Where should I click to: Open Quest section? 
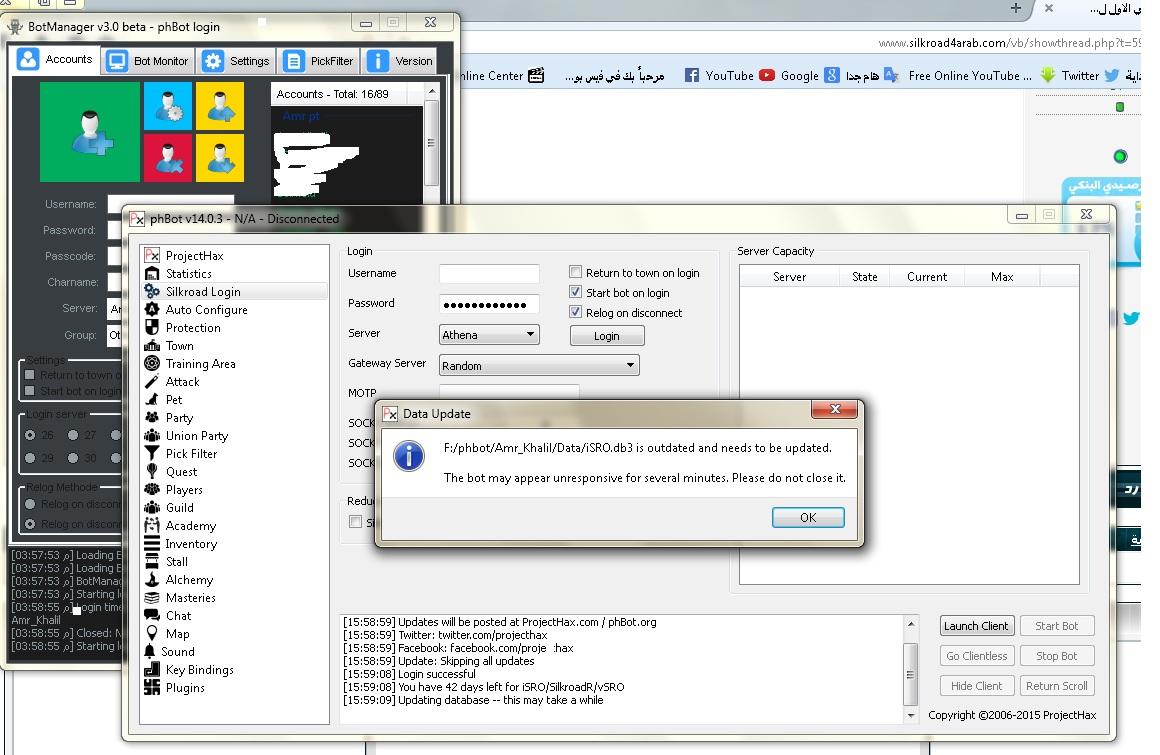(181, 472)
